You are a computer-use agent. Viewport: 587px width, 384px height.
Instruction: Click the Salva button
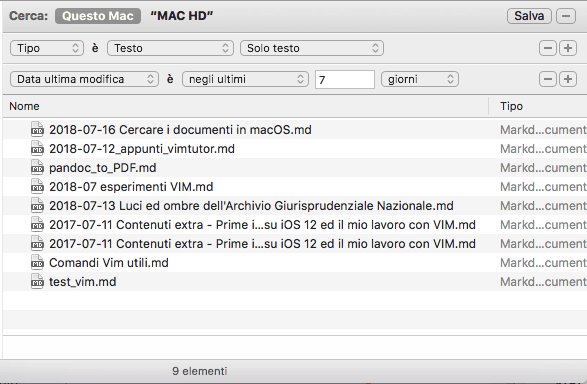529,16
